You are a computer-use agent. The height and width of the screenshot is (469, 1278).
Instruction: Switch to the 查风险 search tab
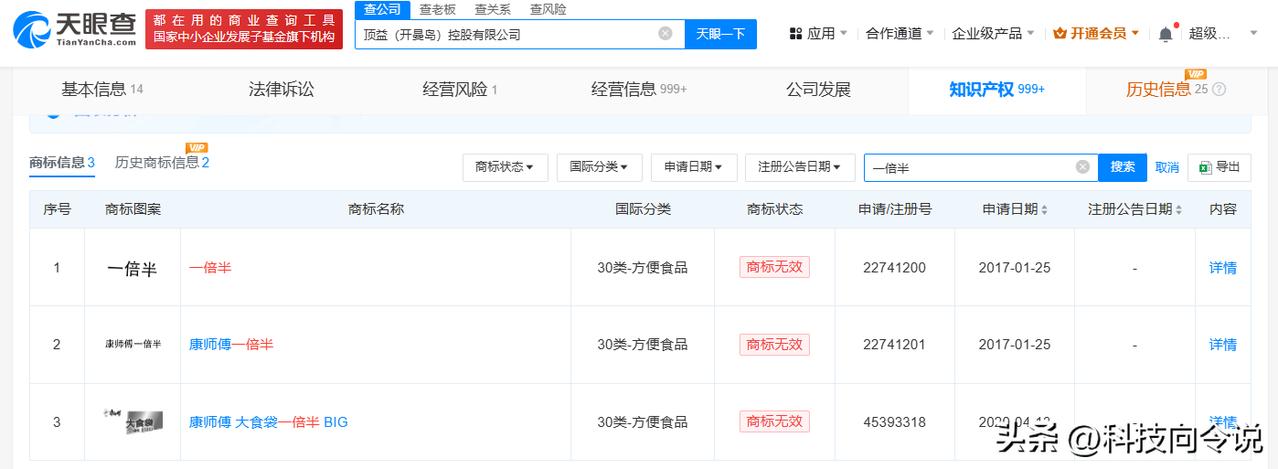(547, 9)
